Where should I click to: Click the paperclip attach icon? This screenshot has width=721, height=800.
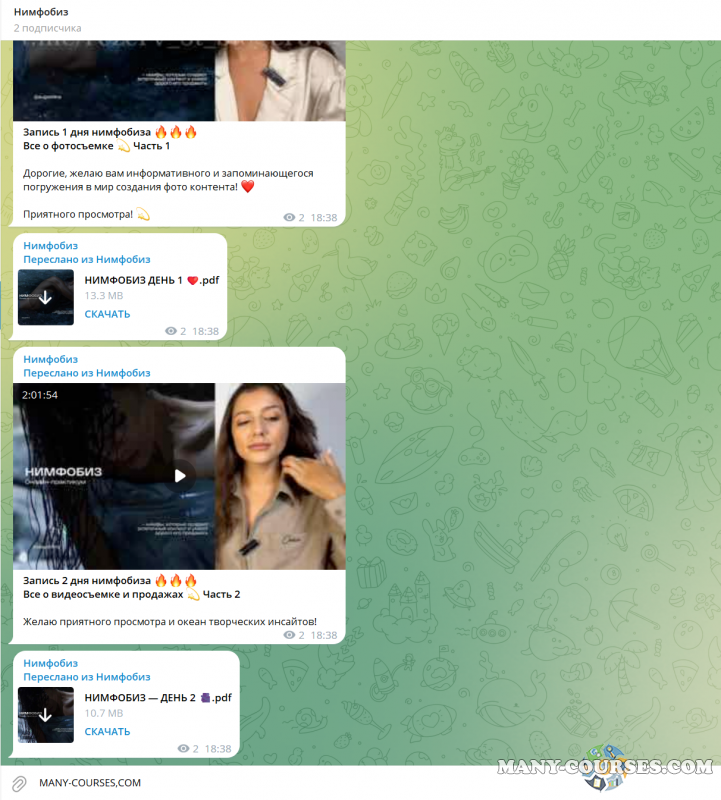click(18, 783)
